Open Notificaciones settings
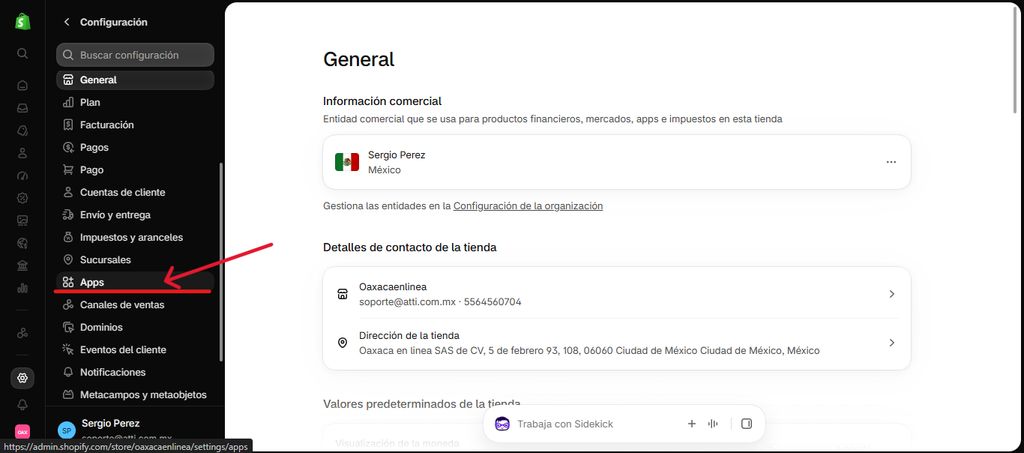Viewport: 1024px width, 453px height. pyautogui.click(x=135, y=372)
